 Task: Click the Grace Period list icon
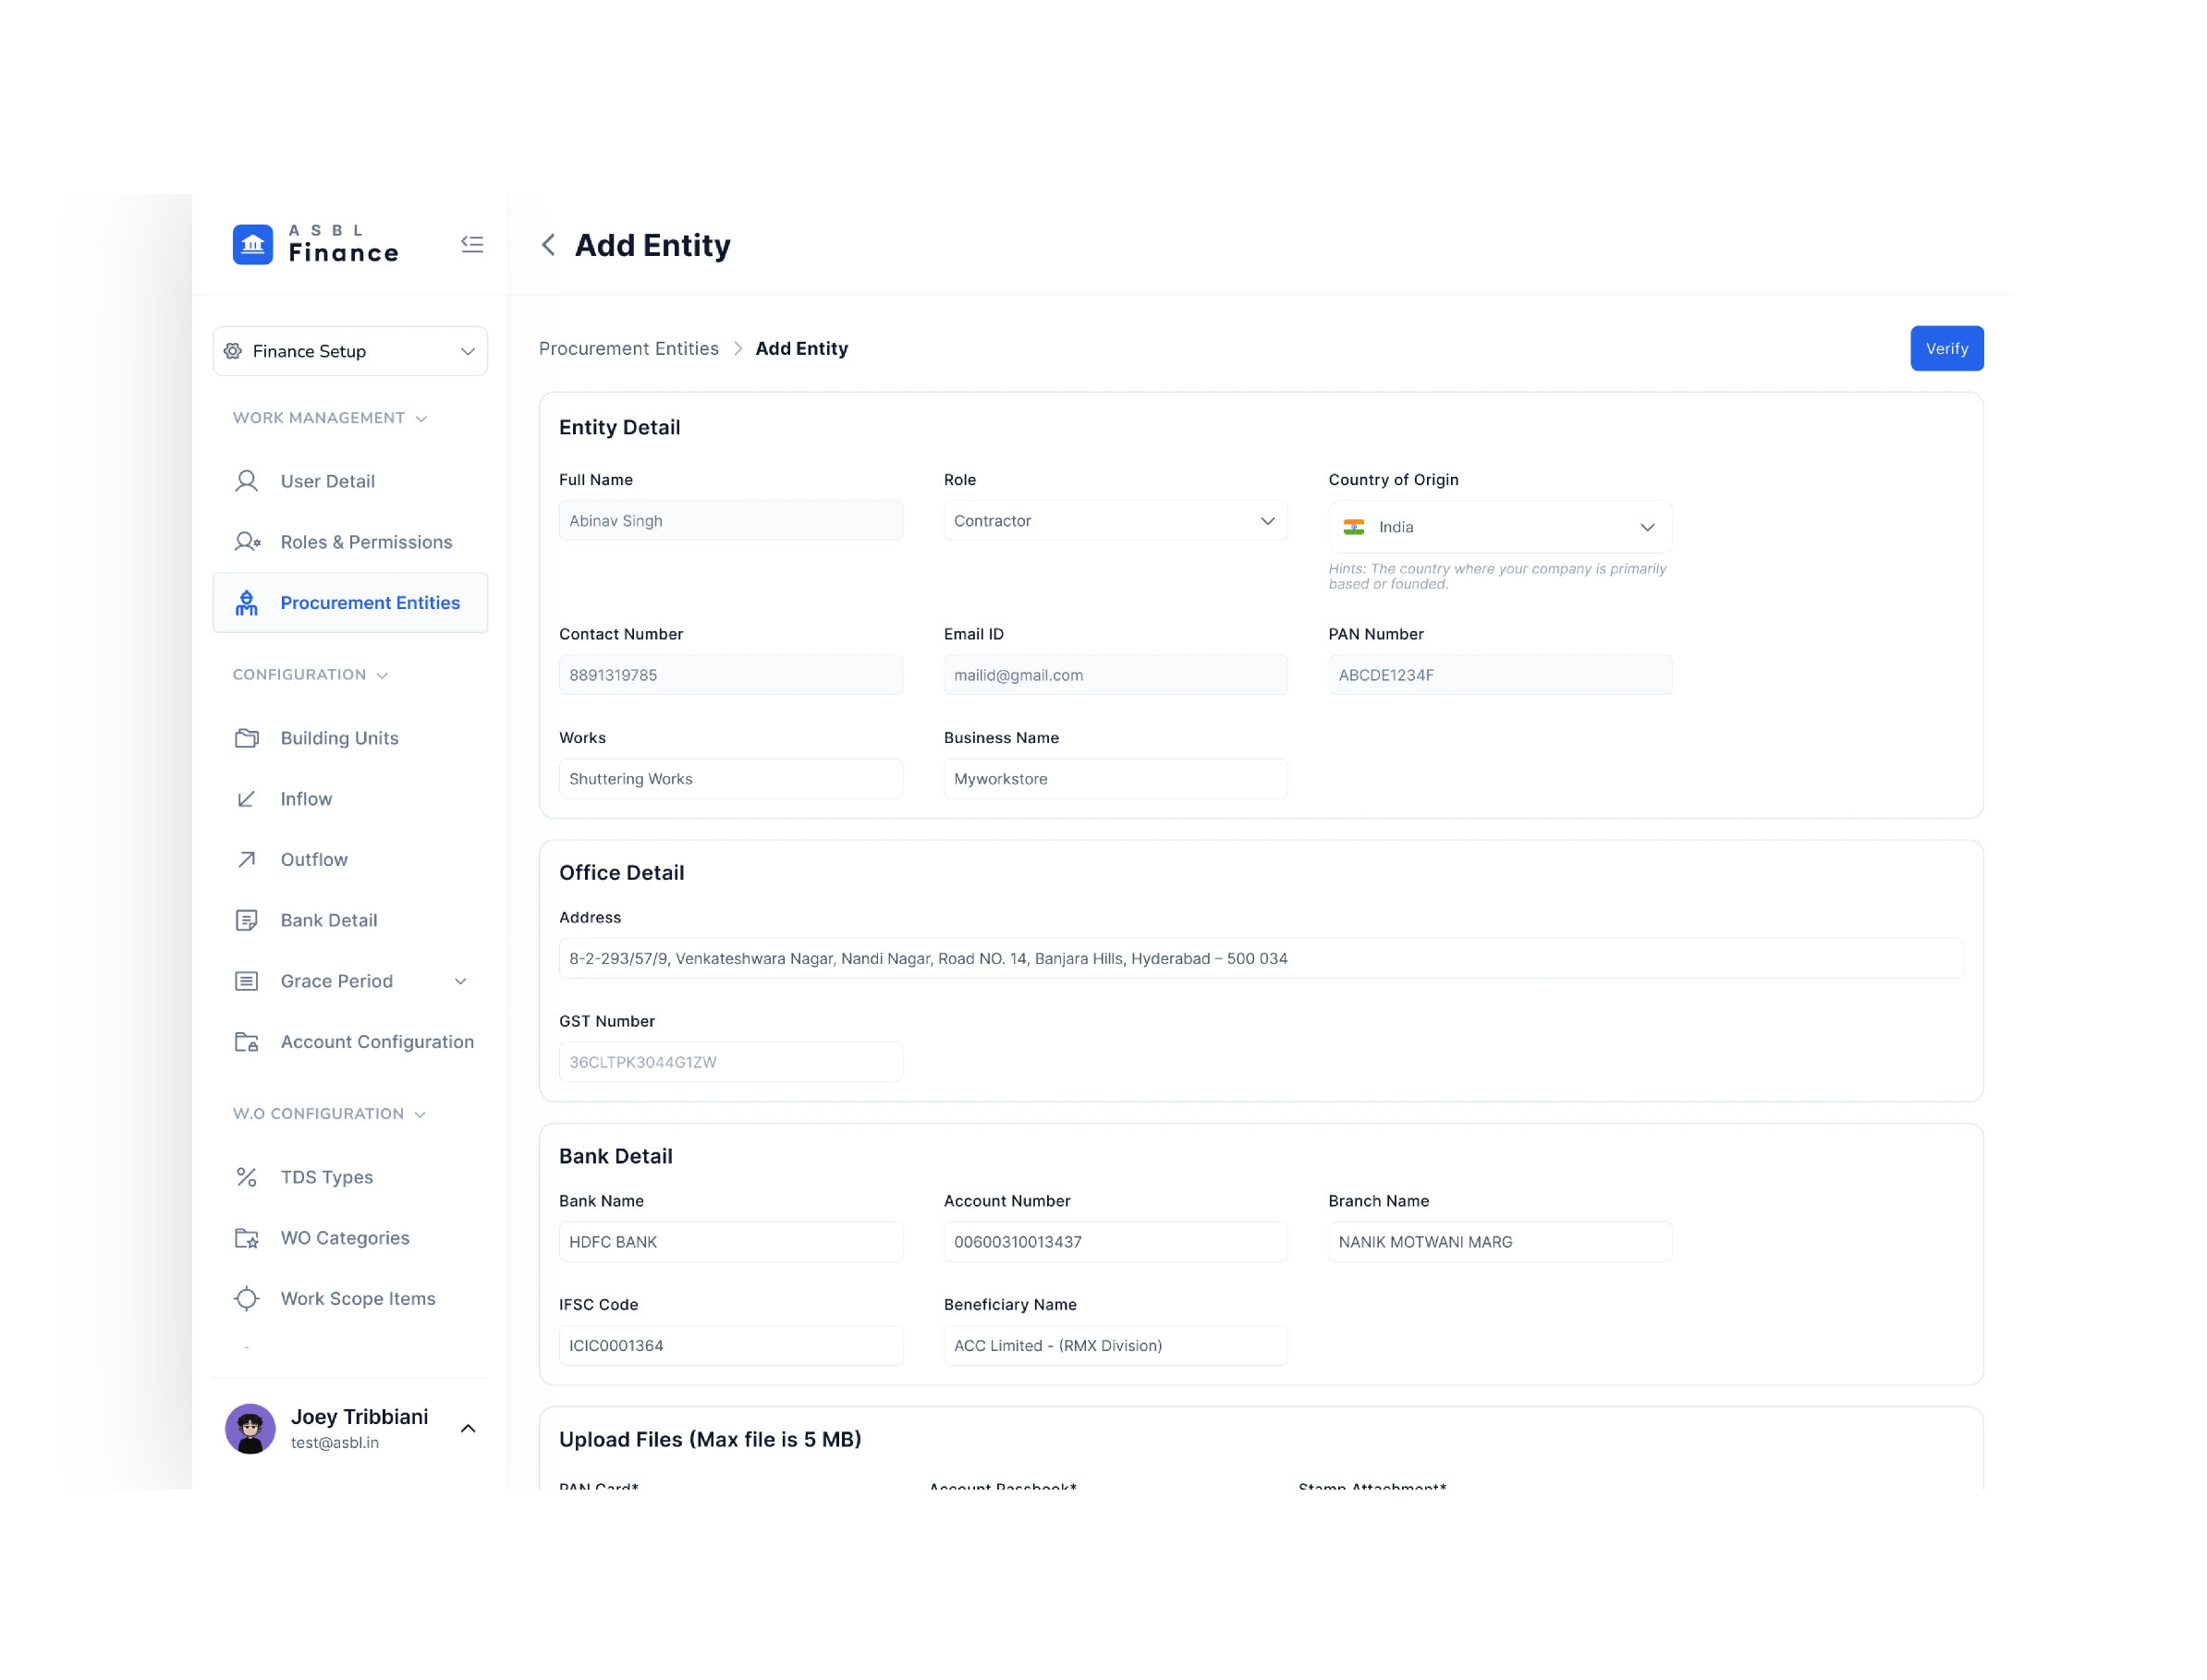coord(246,981)
